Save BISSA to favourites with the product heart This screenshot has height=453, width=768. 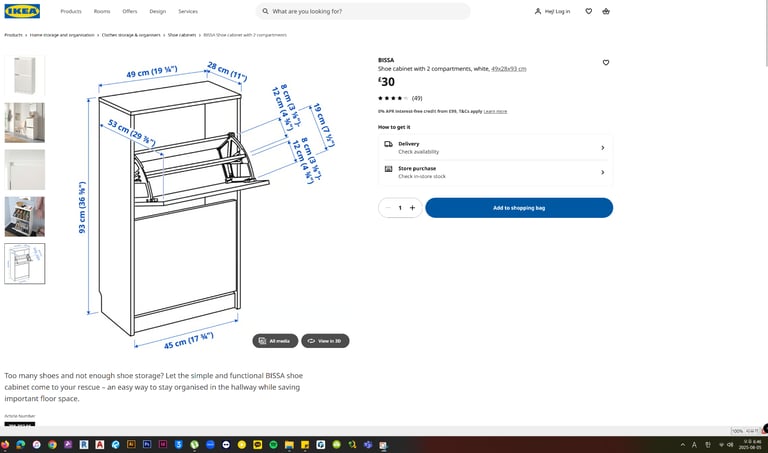(x=606, y=63)
